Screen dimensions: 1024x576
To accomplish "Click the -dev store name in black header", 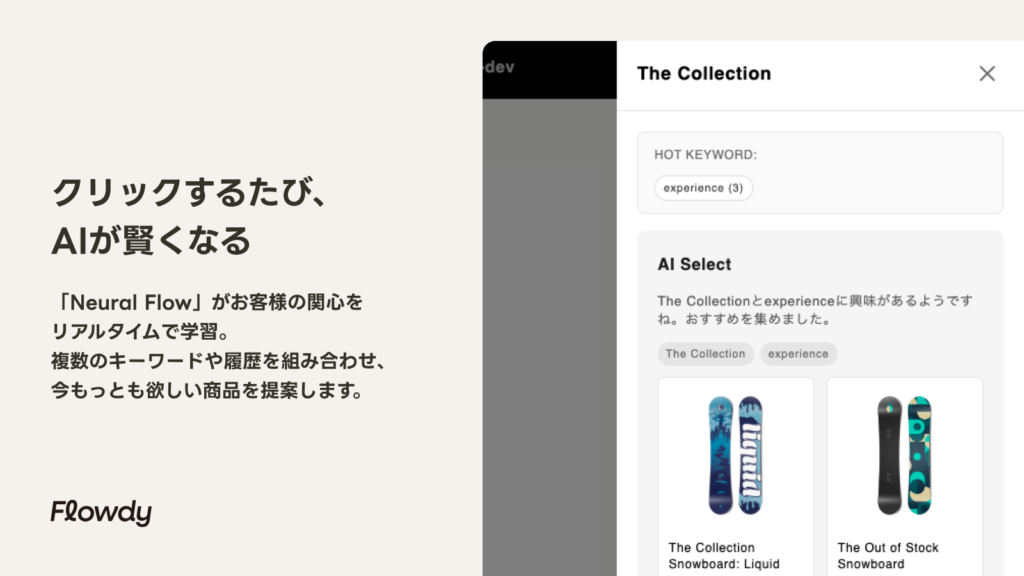I will coord(500,67).
